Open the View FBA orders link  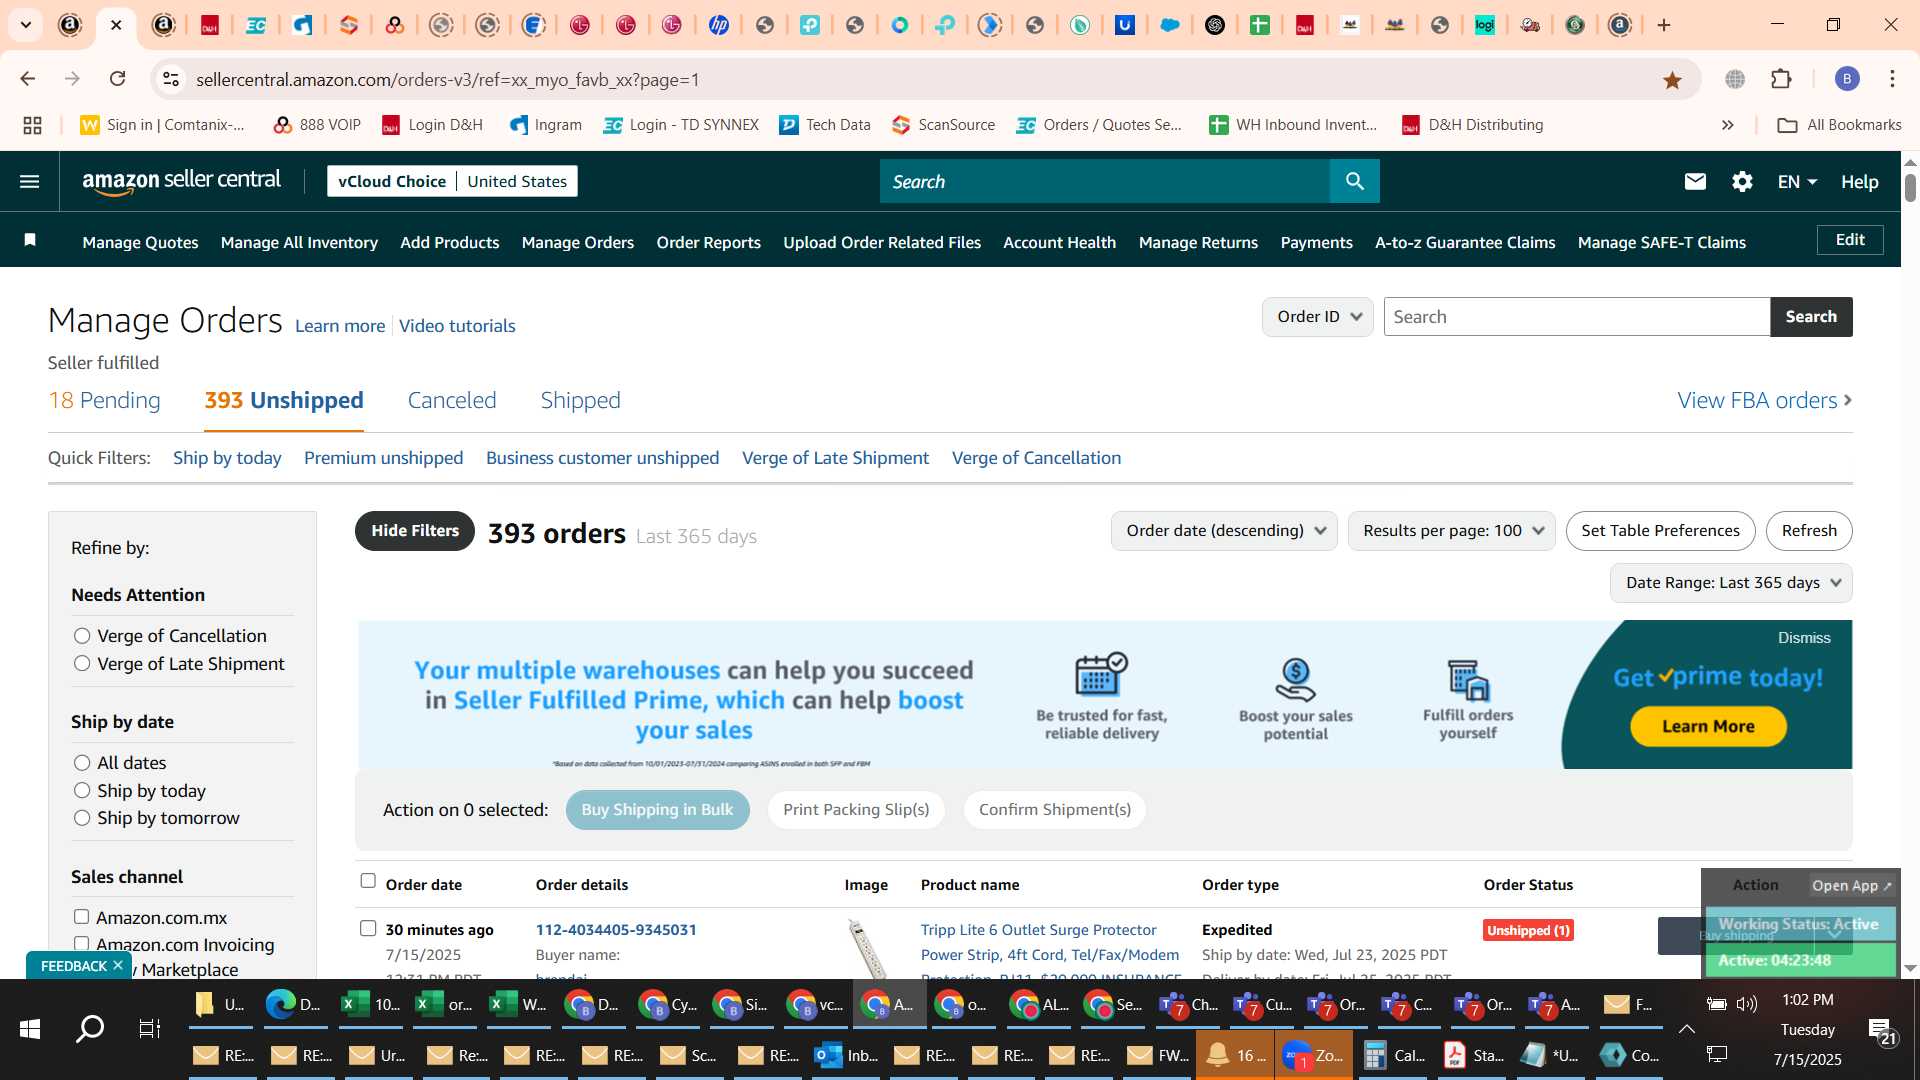pyautogui.click(x=1764, y=400)
